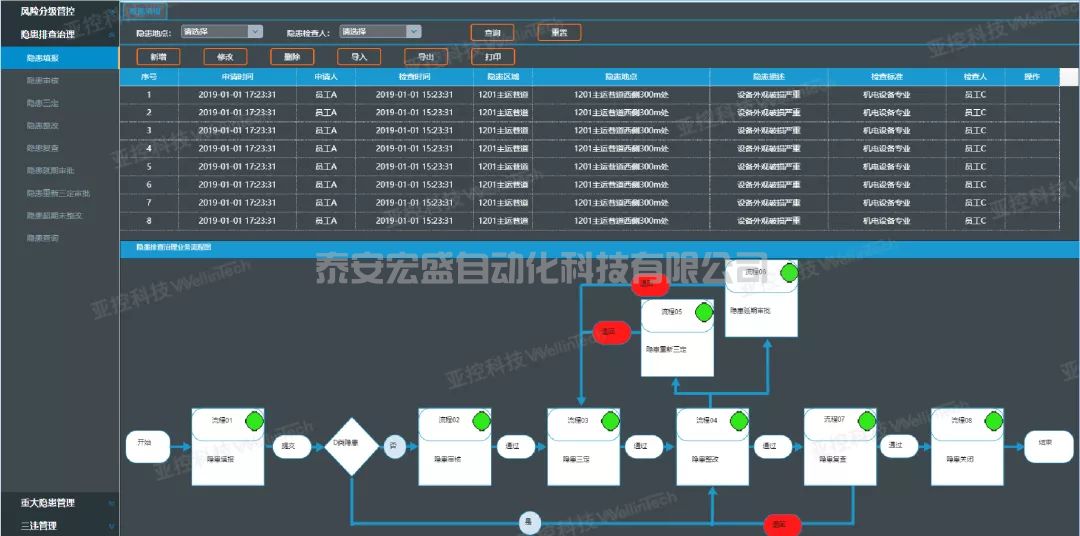Collapse the 隐患排查治理 sidebar section
Screen dimensions: 1080x536
(x=110, y=35)
